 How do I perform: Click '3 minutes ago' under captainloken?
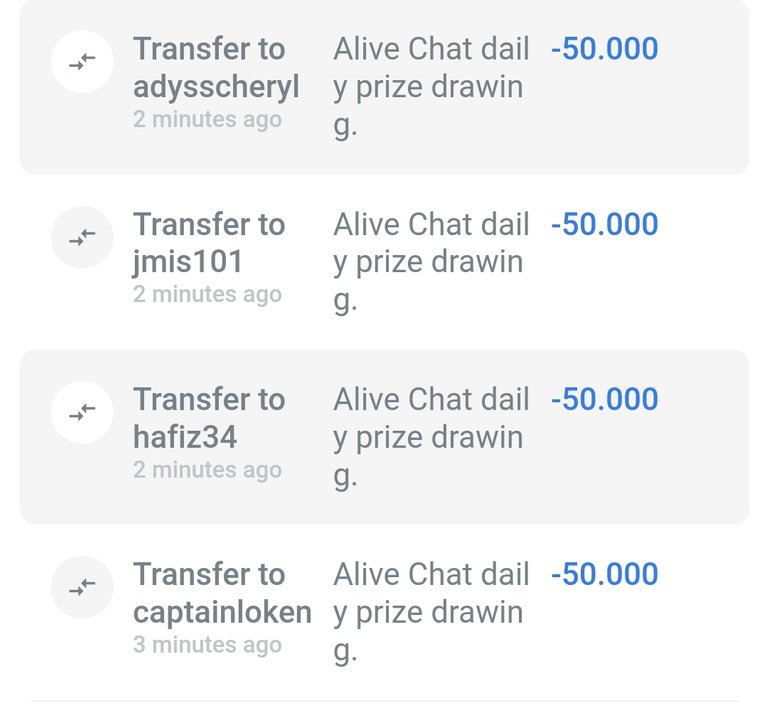(207, 644)
